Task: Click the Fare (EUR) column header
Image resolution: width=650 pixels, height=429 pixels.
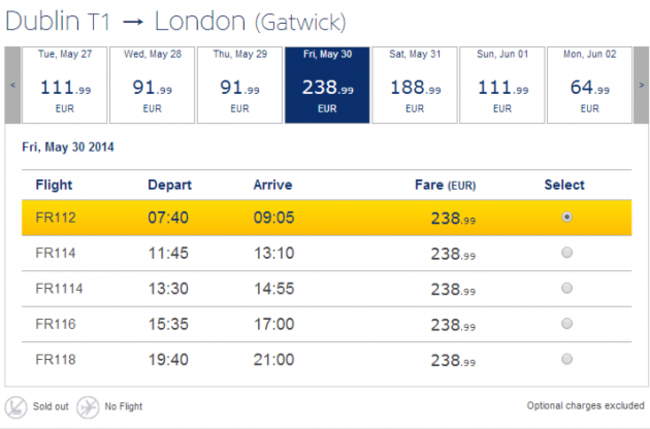Action: pyautogui.click(x=446, y=185)
